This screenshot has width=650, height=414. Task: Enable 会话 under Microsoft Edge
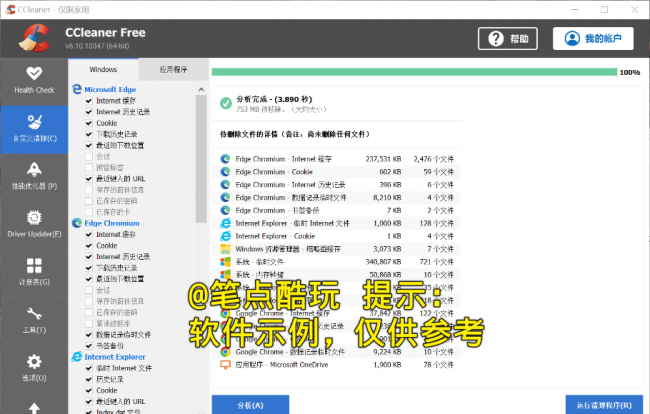coord(89,157)
